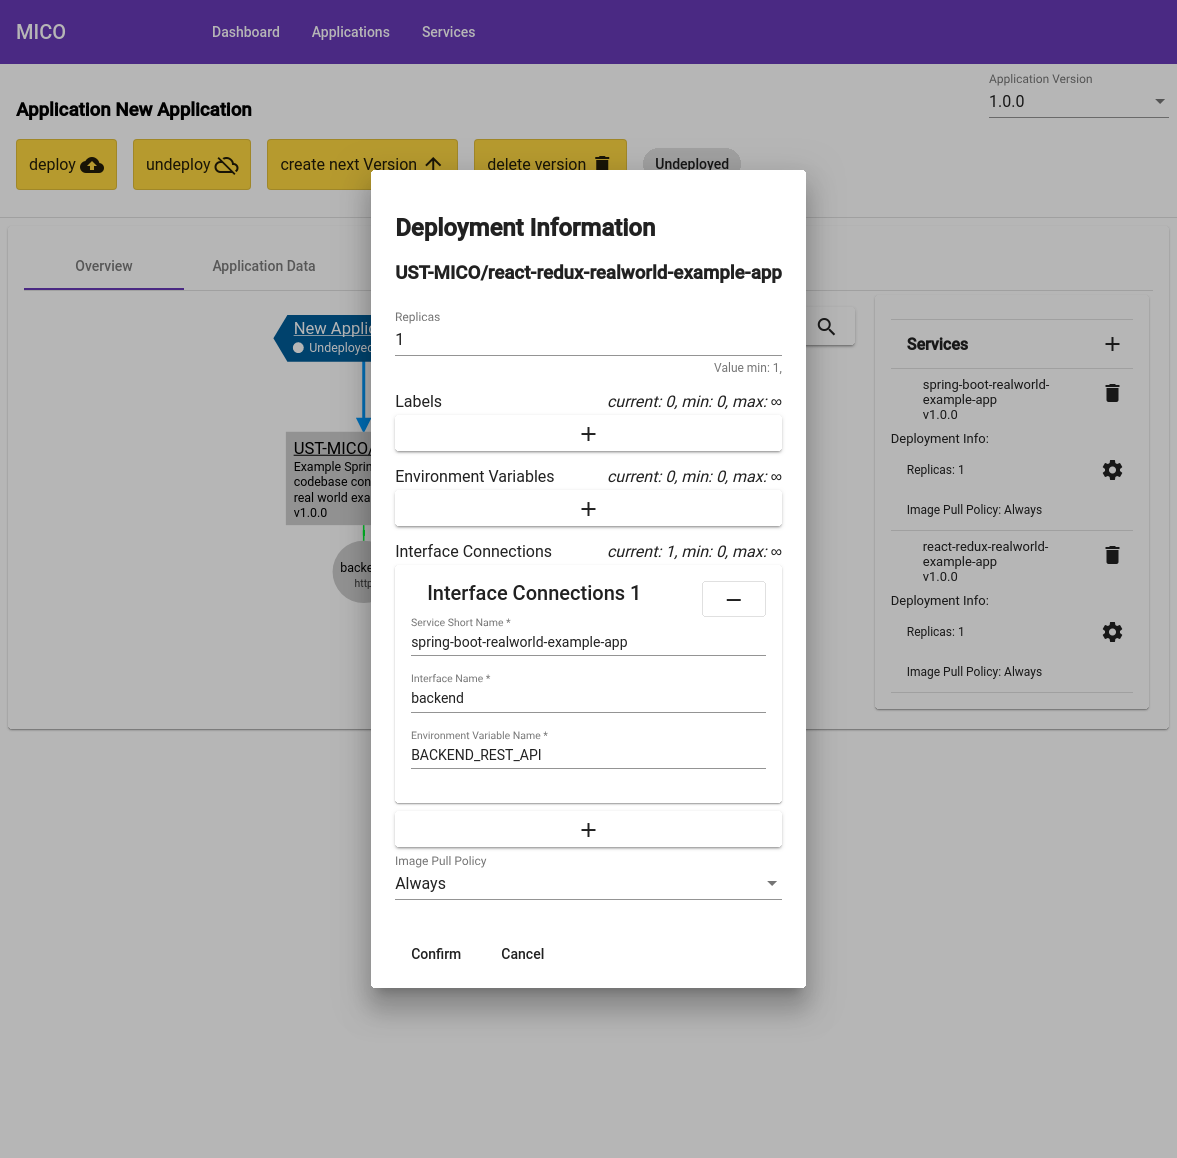Click the trash icon on delete version
This screenshot has width=1177, height=1158.
tap(602, 164)
